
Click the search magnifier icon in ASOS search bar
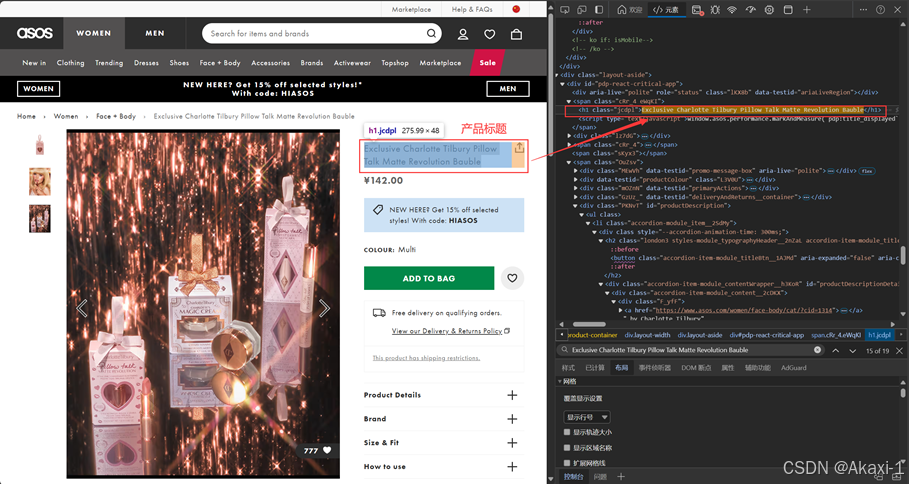pyautogui.click(x=431, y=33)
